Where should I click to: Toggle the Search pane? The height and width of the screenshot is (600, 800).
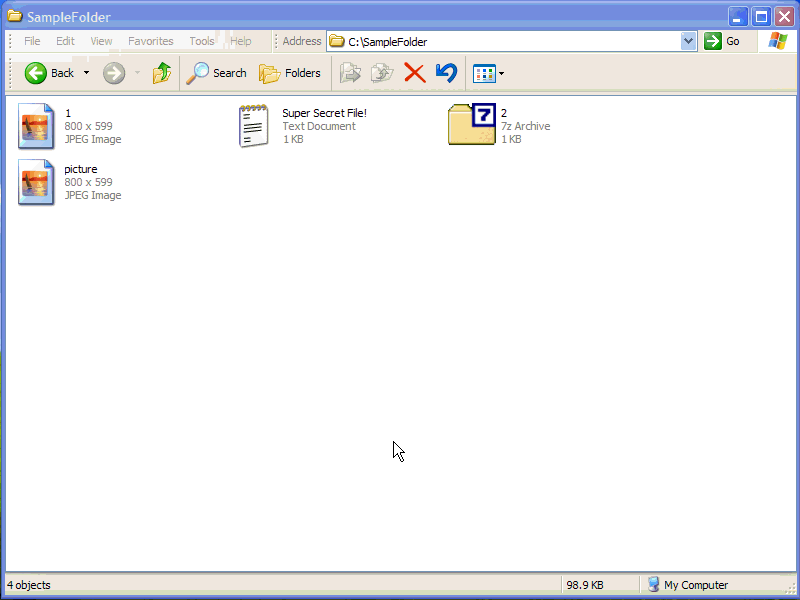click(x=217, y=72)
